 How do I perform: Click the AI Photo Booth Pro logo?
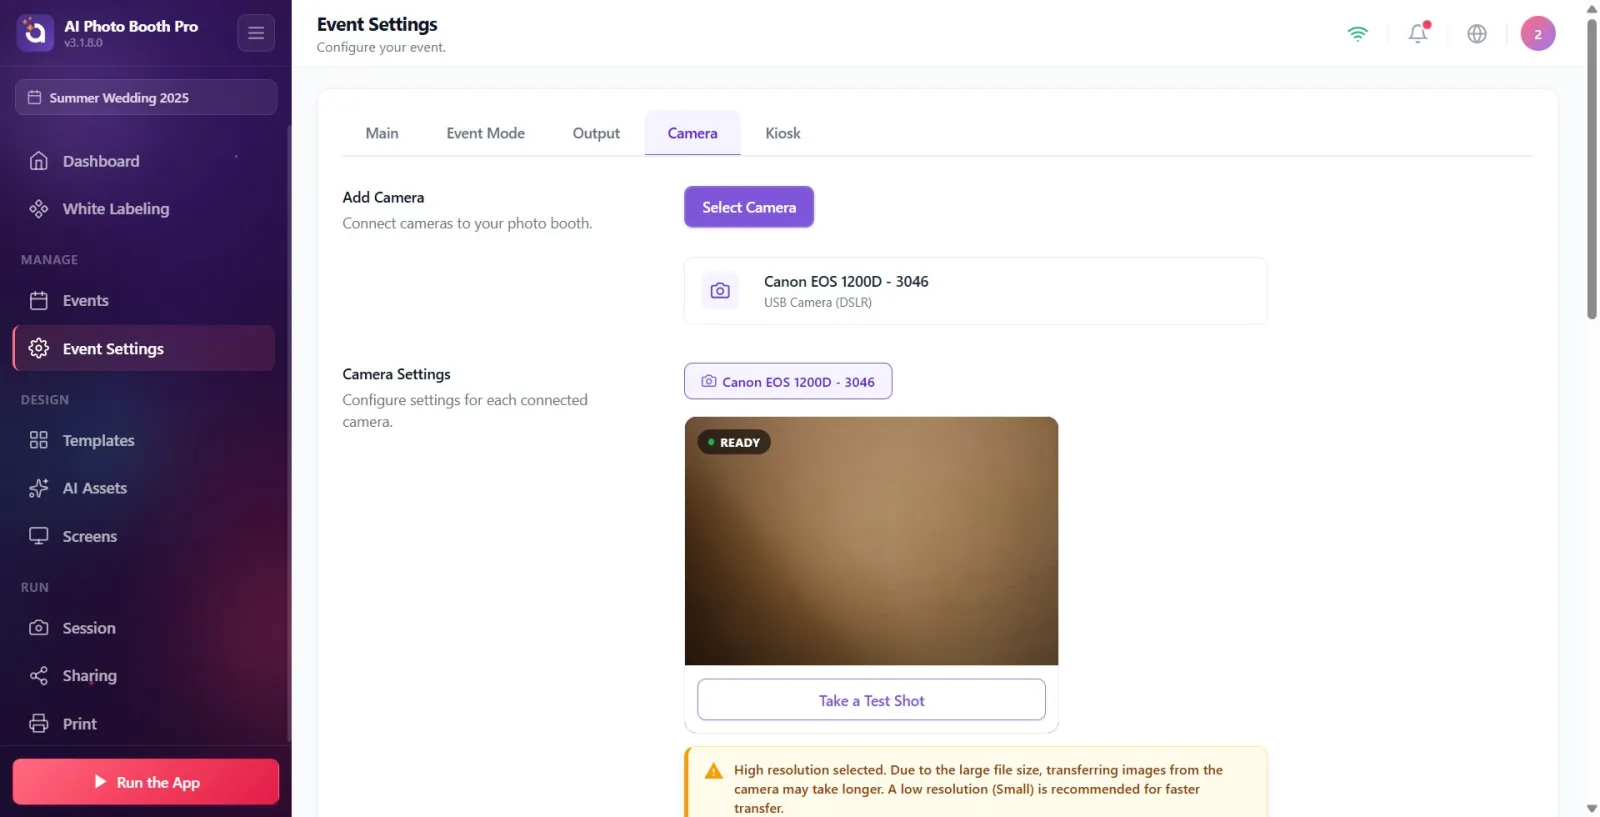[x=35, y=33]
